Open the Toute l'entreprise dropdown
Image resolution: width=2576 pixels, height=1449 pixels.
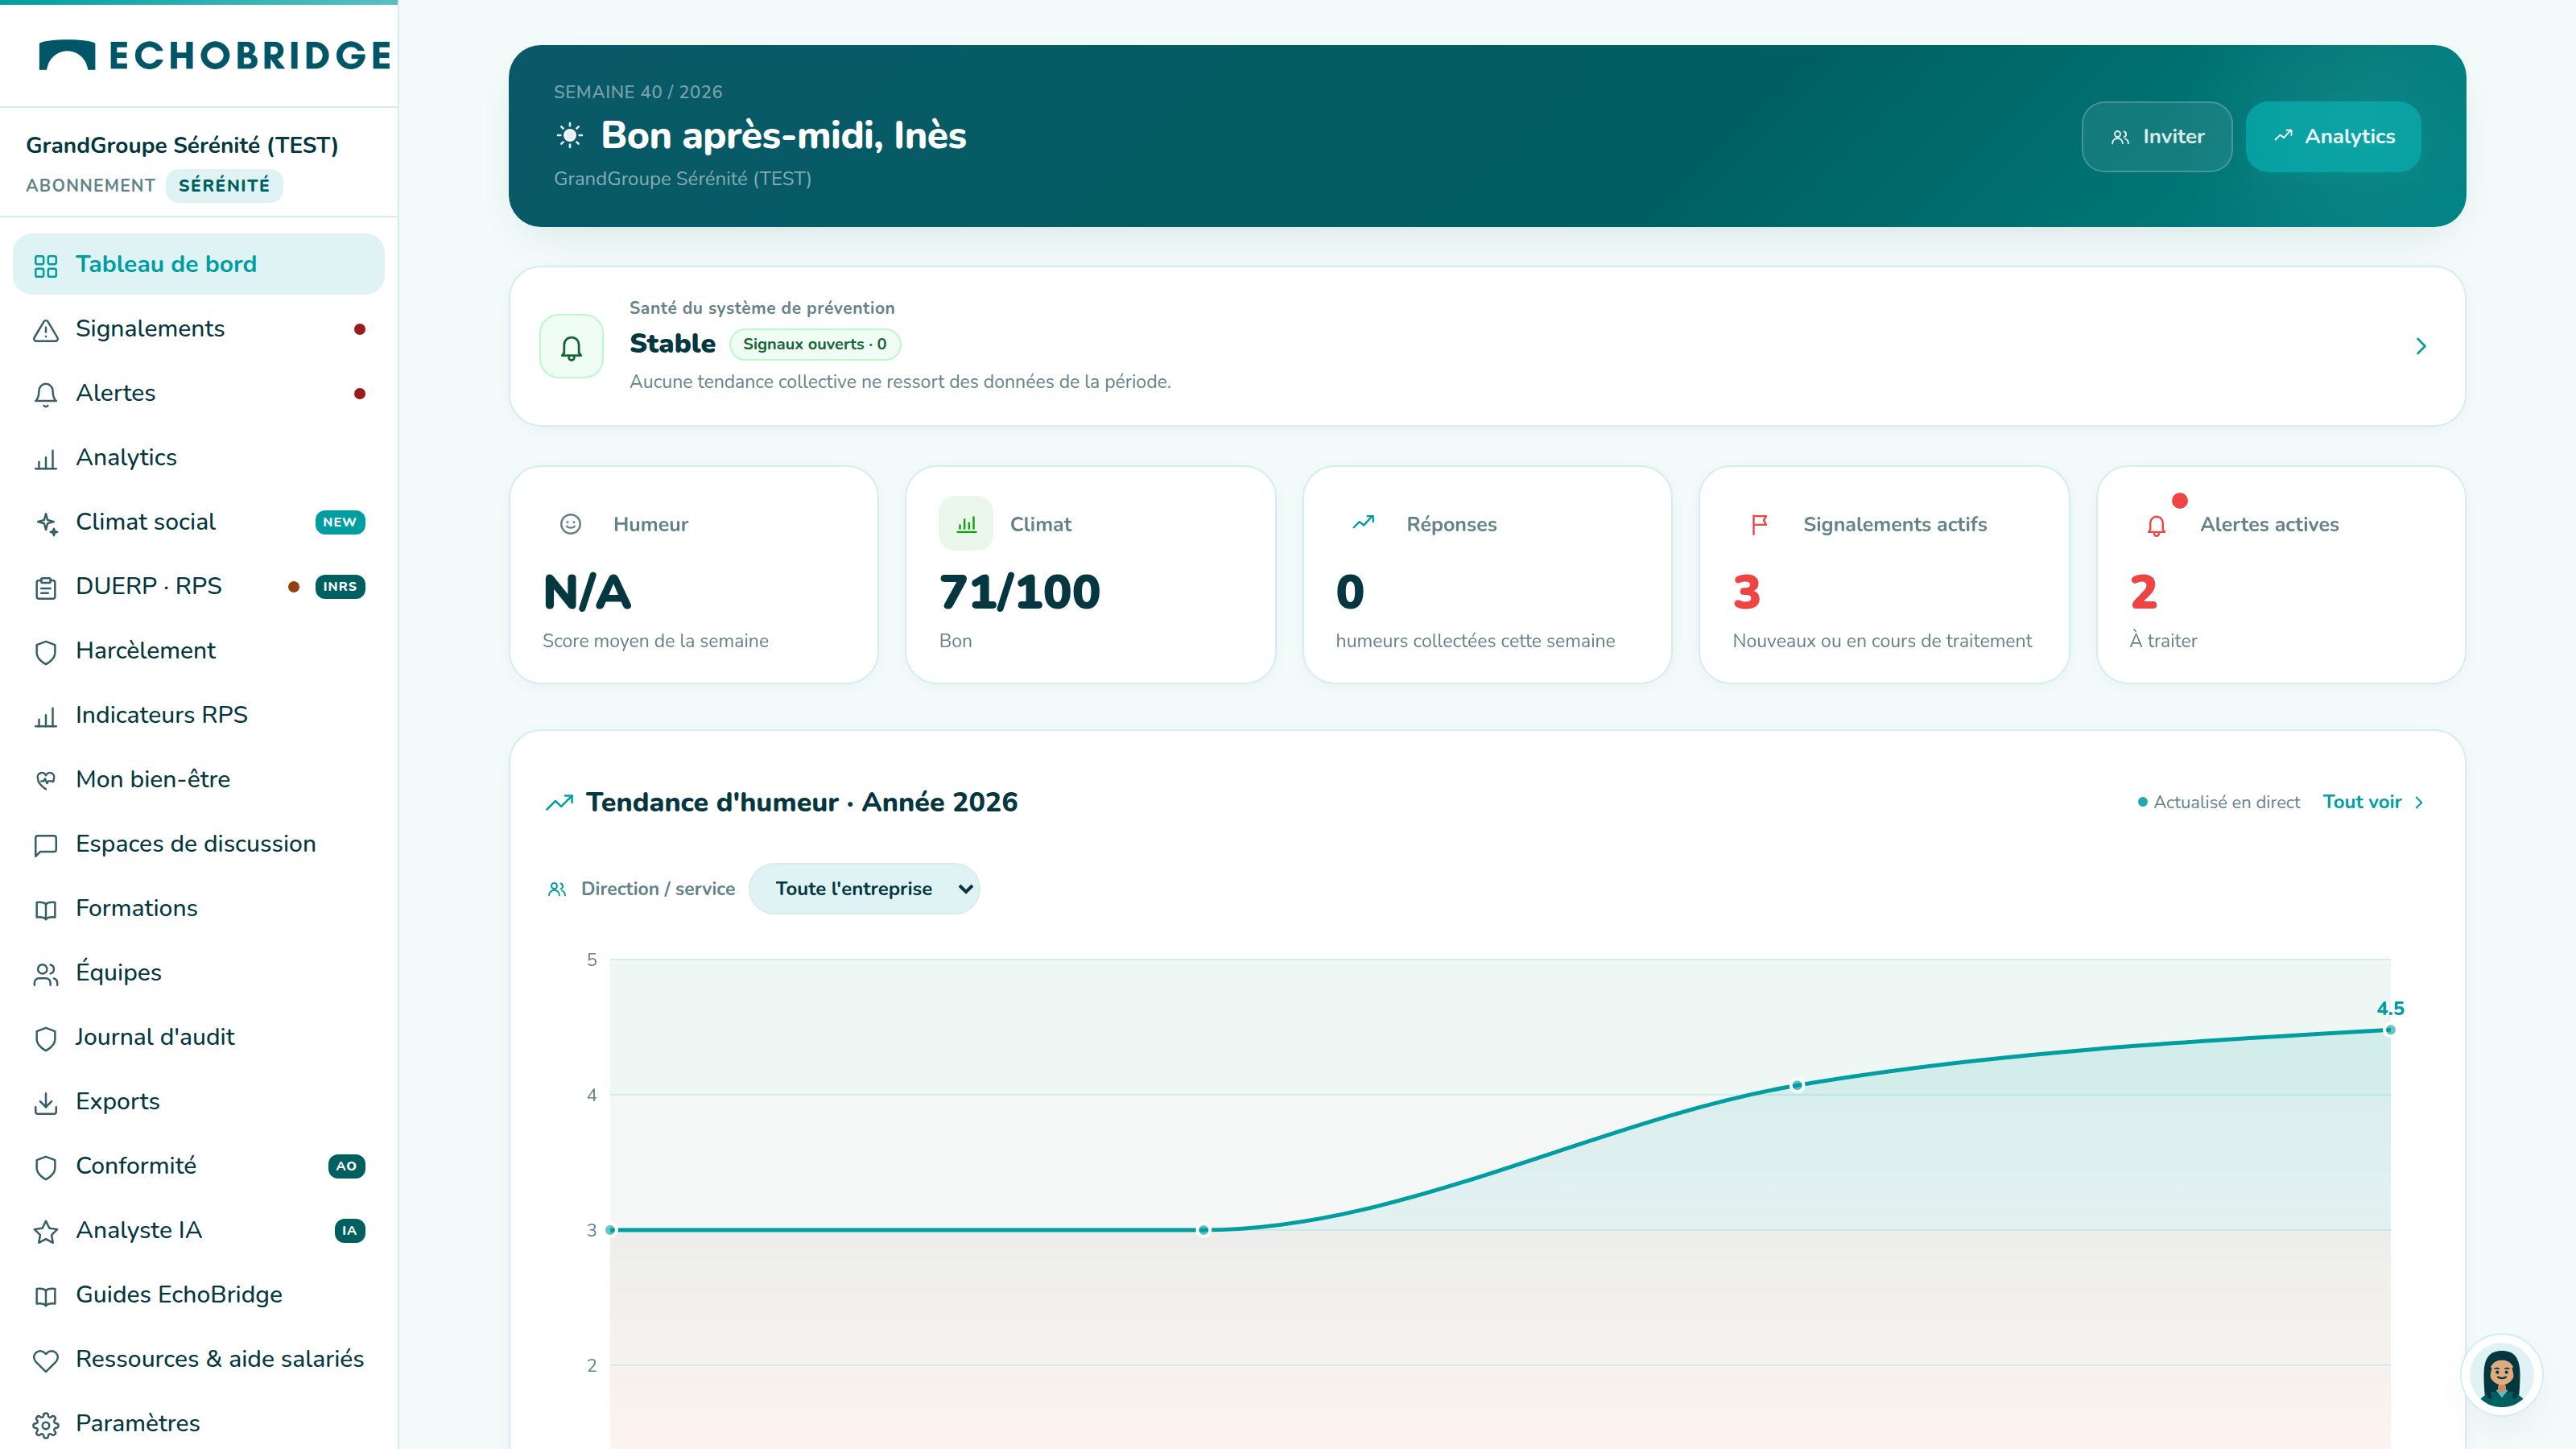click(864, 889)
